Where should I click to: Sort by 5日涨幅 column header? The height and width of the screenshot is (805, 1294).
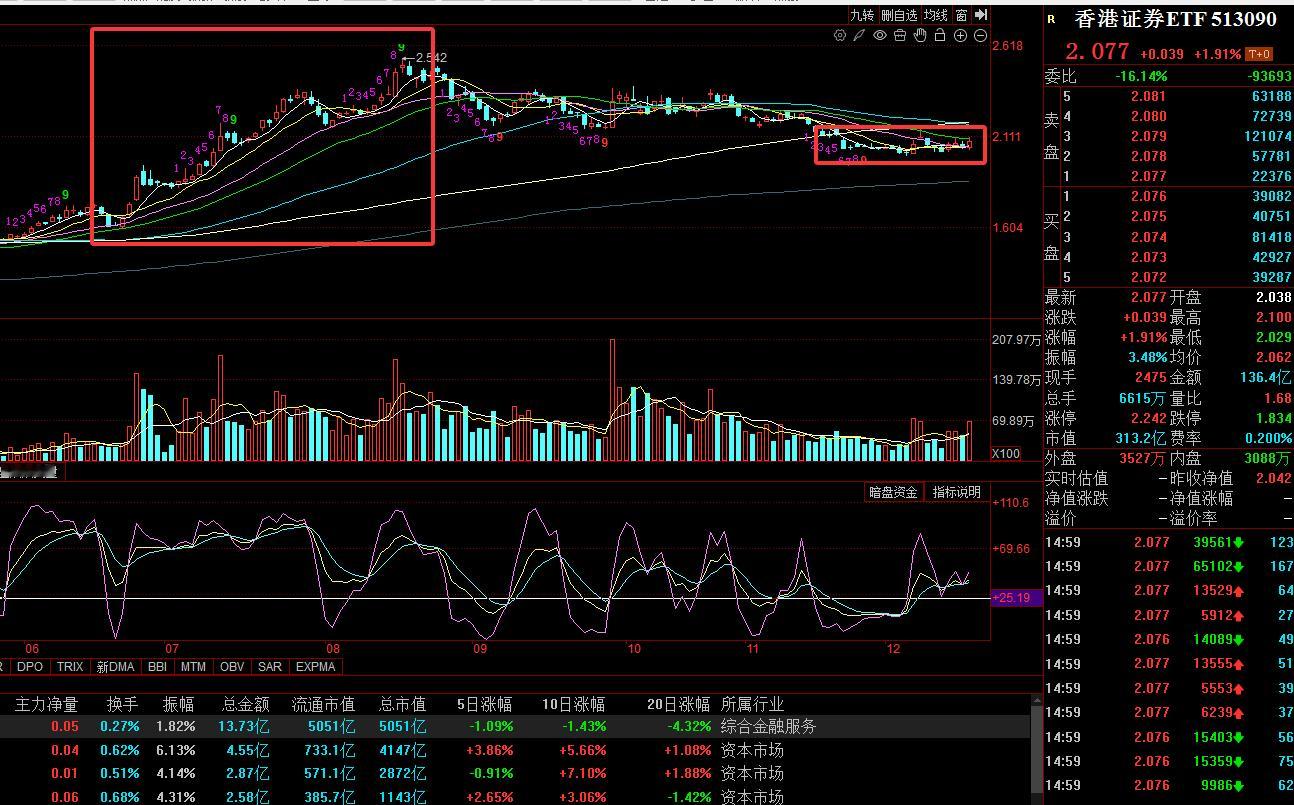click(484, 704)
